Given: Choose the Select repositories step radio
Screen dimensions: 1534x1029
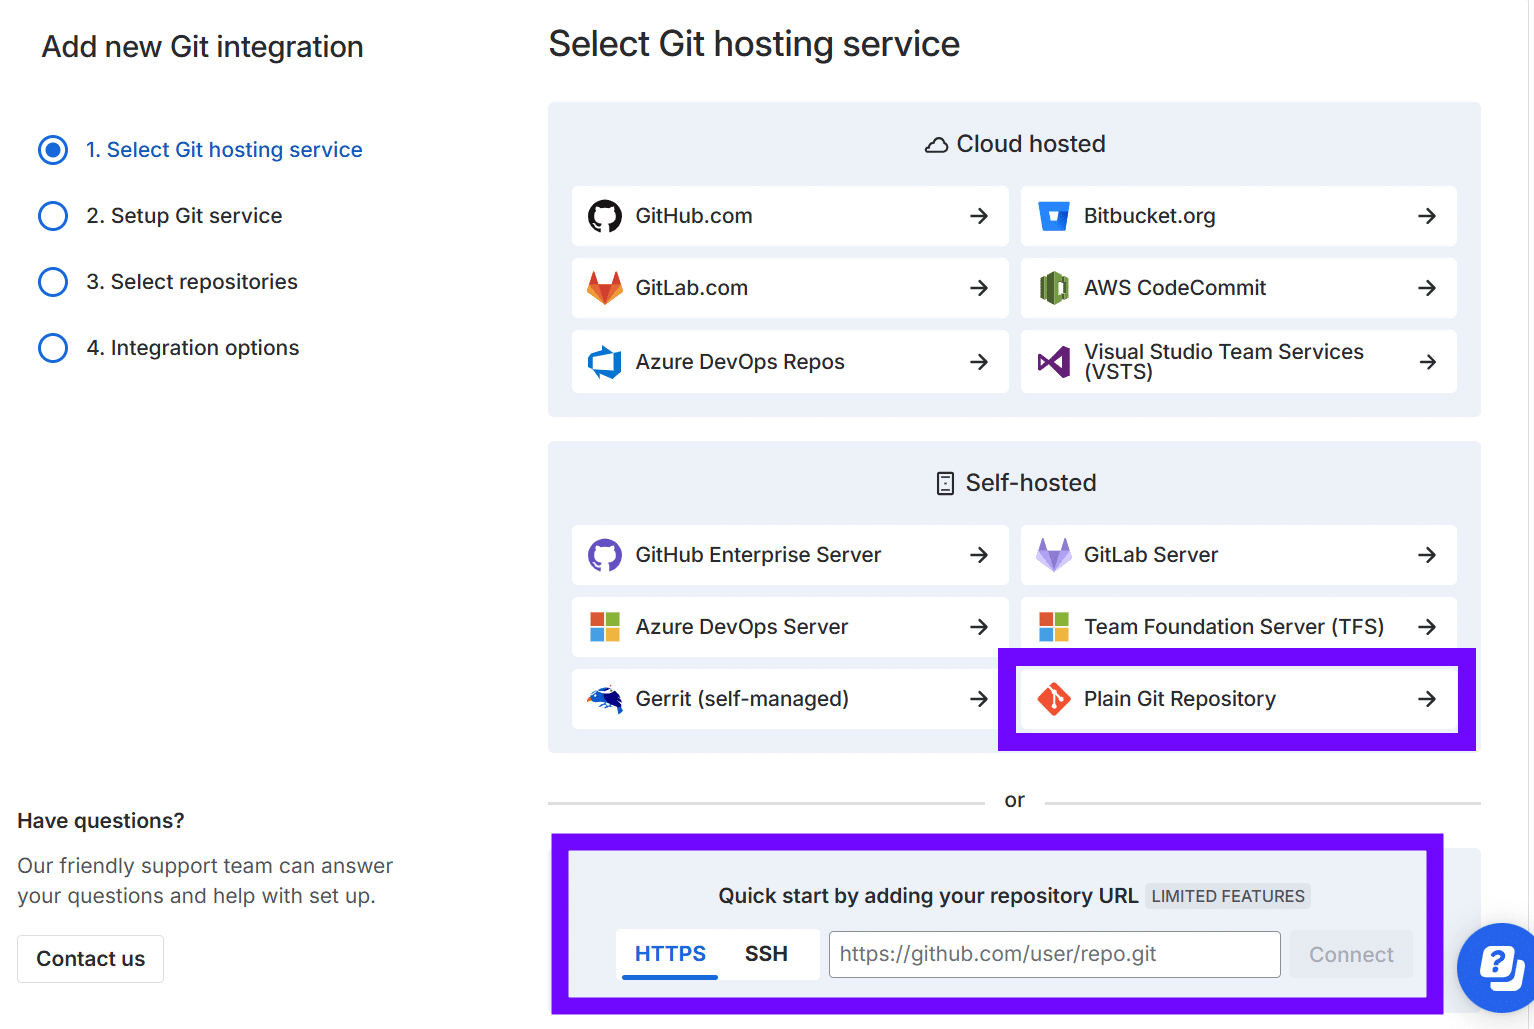Looking at the screenshot, I should (x=53, y=282).
